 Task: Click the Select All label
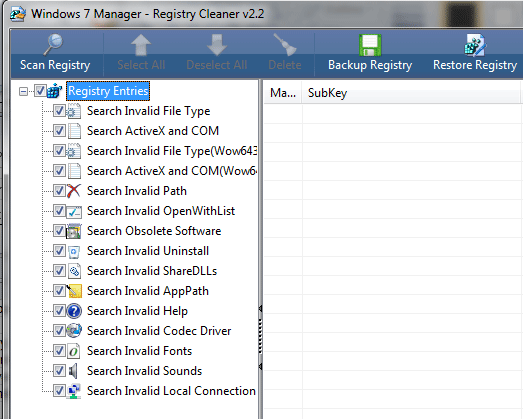pyautogui.click(x=141, y=65)
